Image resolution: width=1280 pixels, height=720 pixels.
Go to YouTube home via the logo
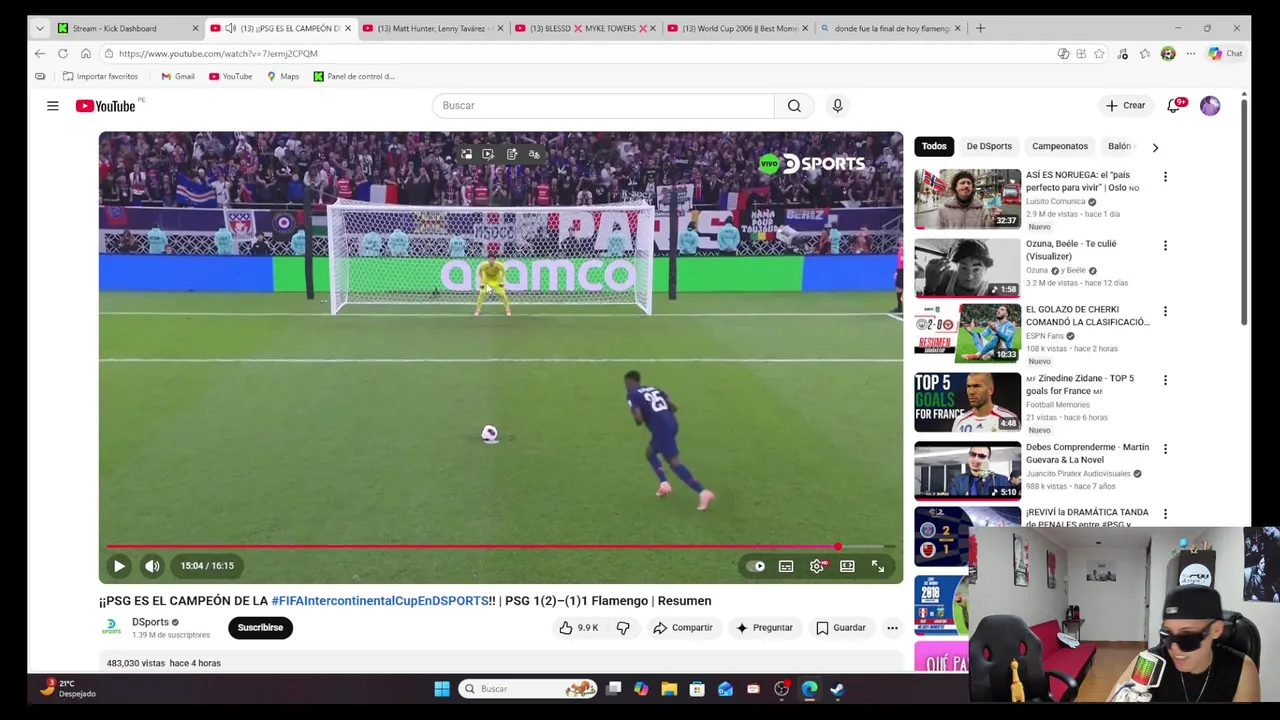[x=106, y=106]
